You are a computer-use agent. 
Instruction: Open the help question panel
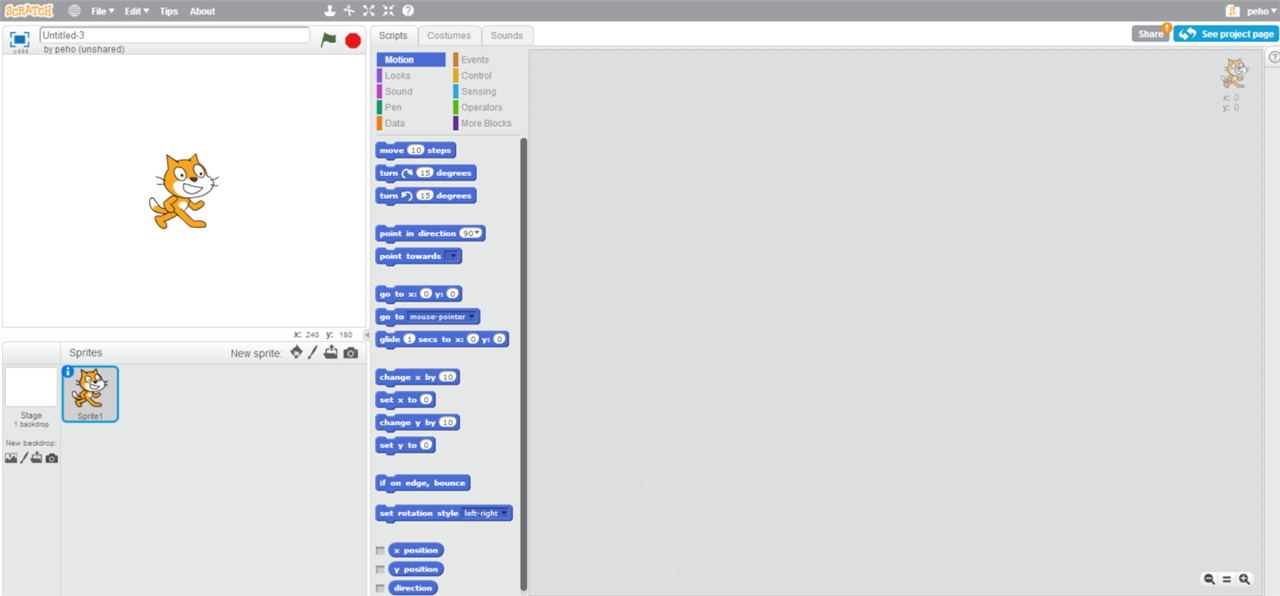1274,58
